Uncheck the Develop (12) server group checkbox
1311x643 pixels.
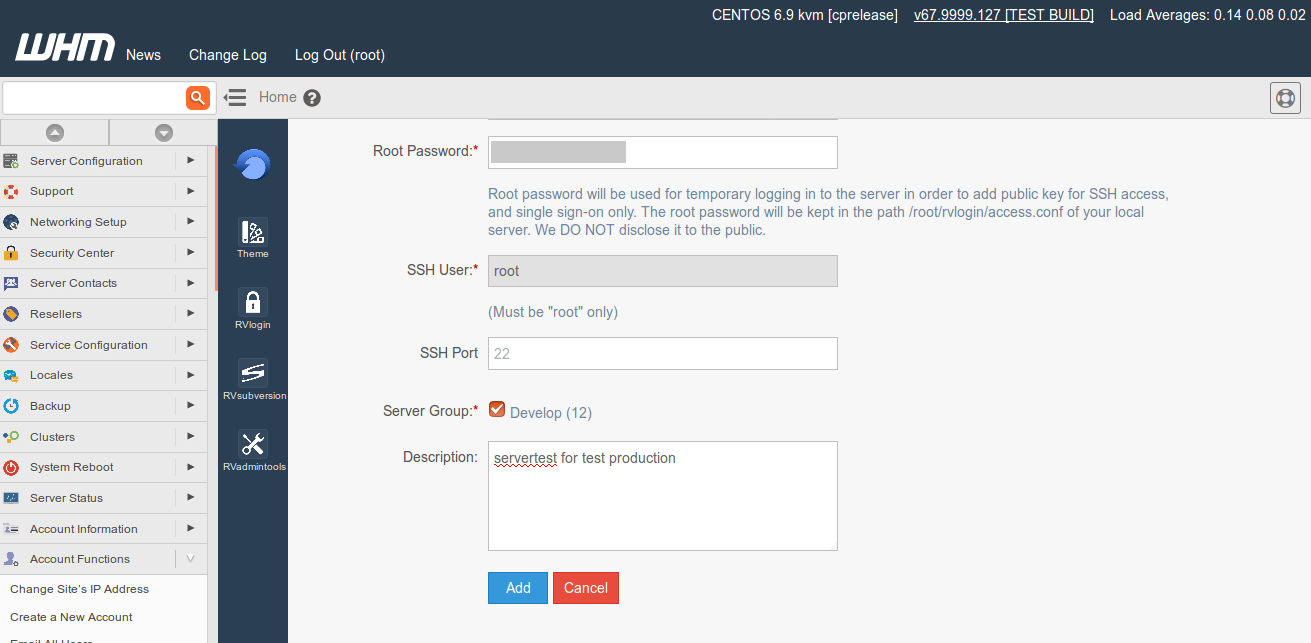click(497, 409)
